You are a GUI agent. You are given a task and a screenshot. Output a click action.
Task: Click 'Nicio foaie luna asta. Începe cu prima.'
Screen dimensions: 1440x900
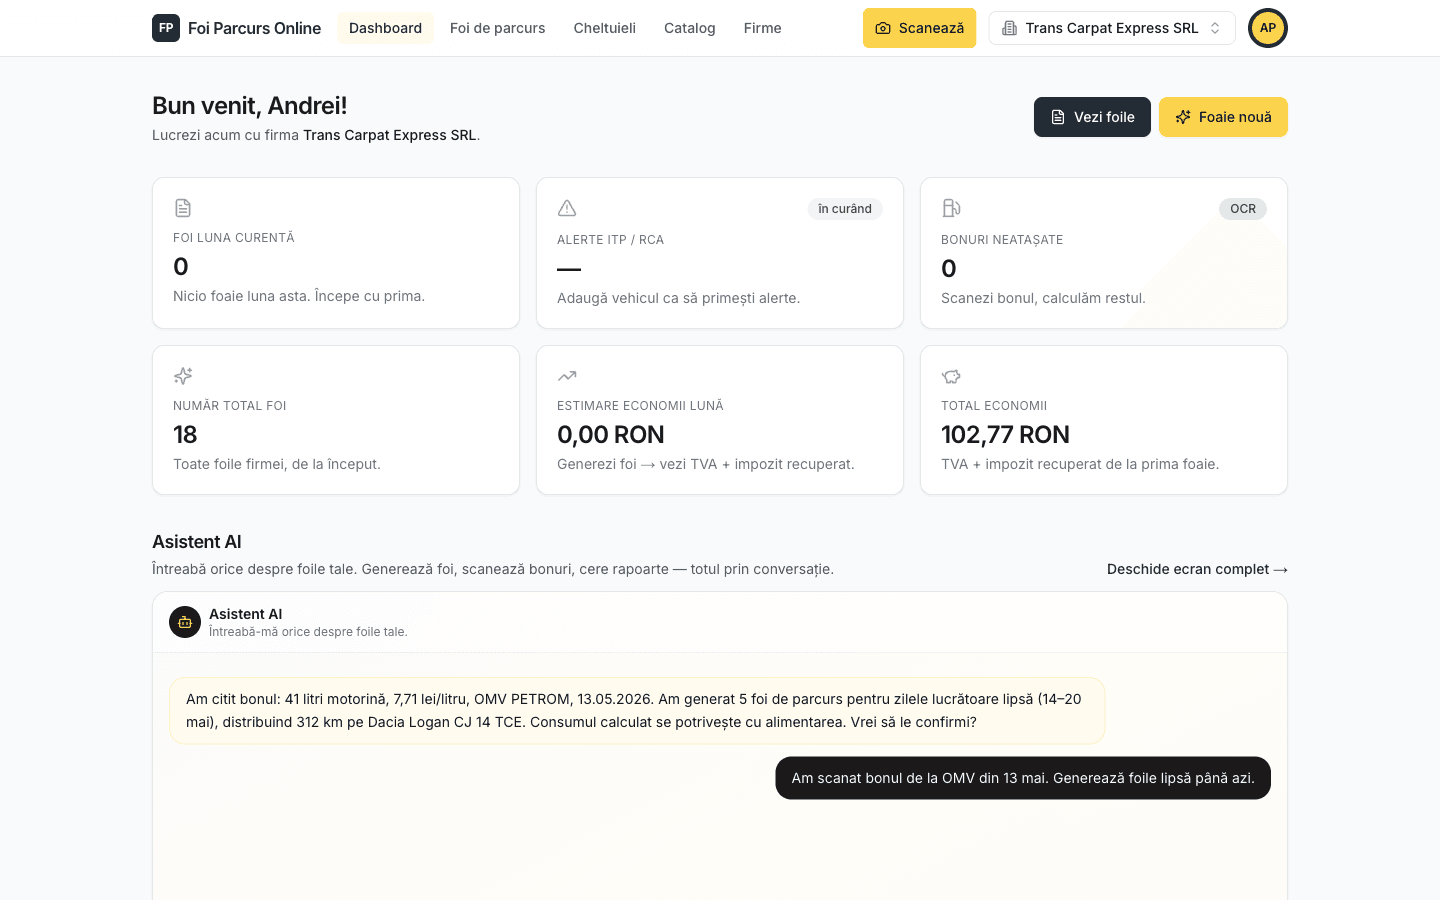299,296
